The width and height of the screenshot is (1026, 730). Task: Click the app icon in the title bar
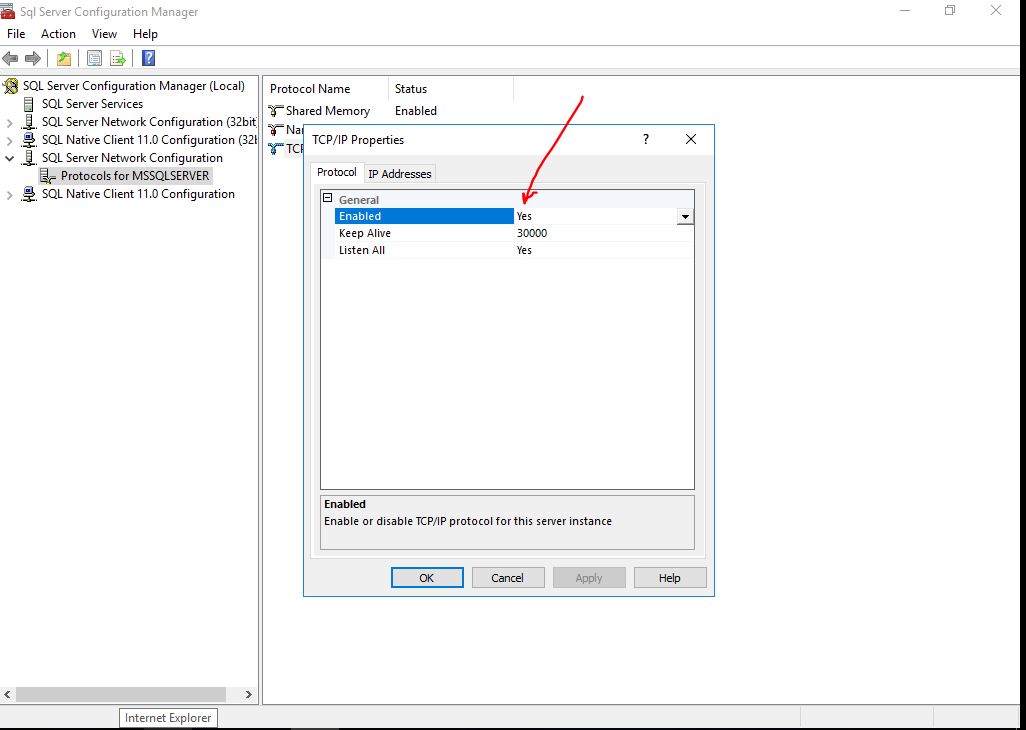[x=8, y=11]
